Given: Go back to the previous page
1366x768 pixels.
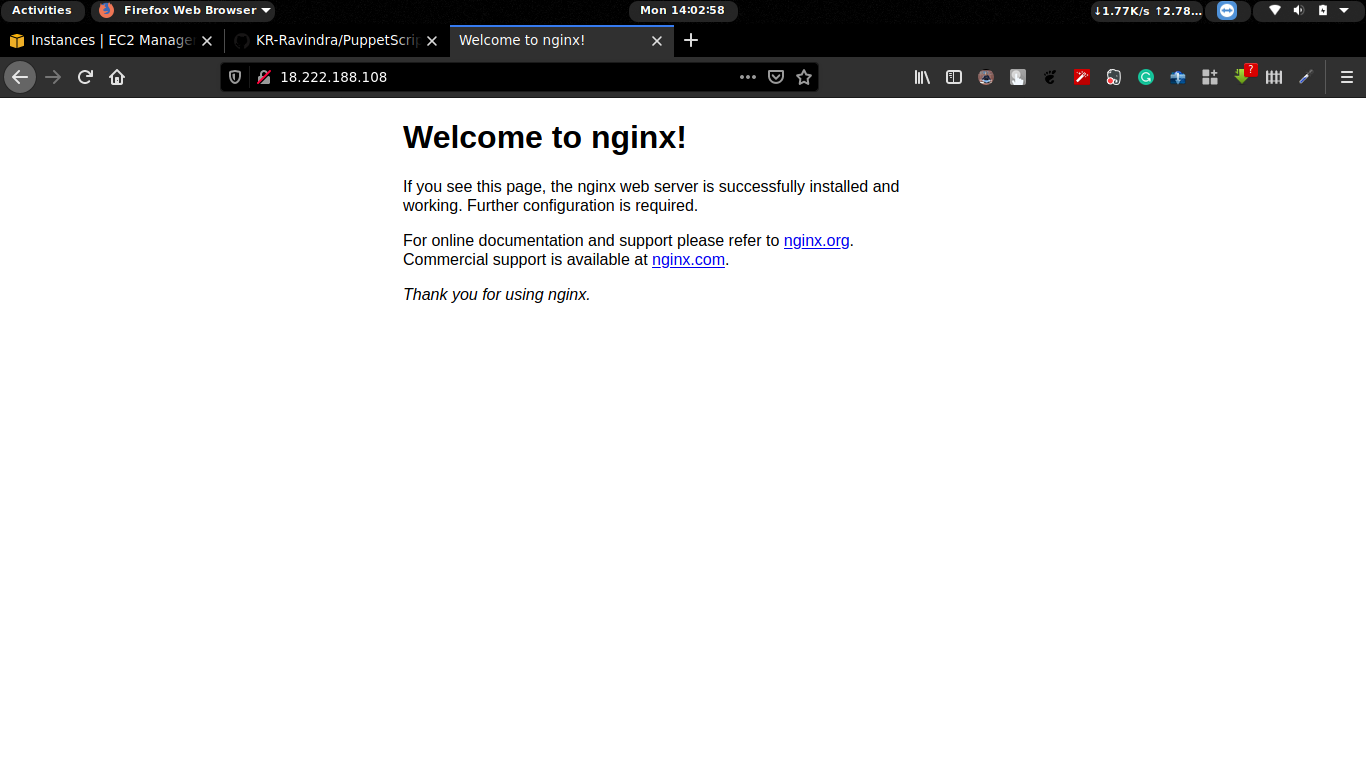Looking at the screenshot, I should tap(20, 77).
